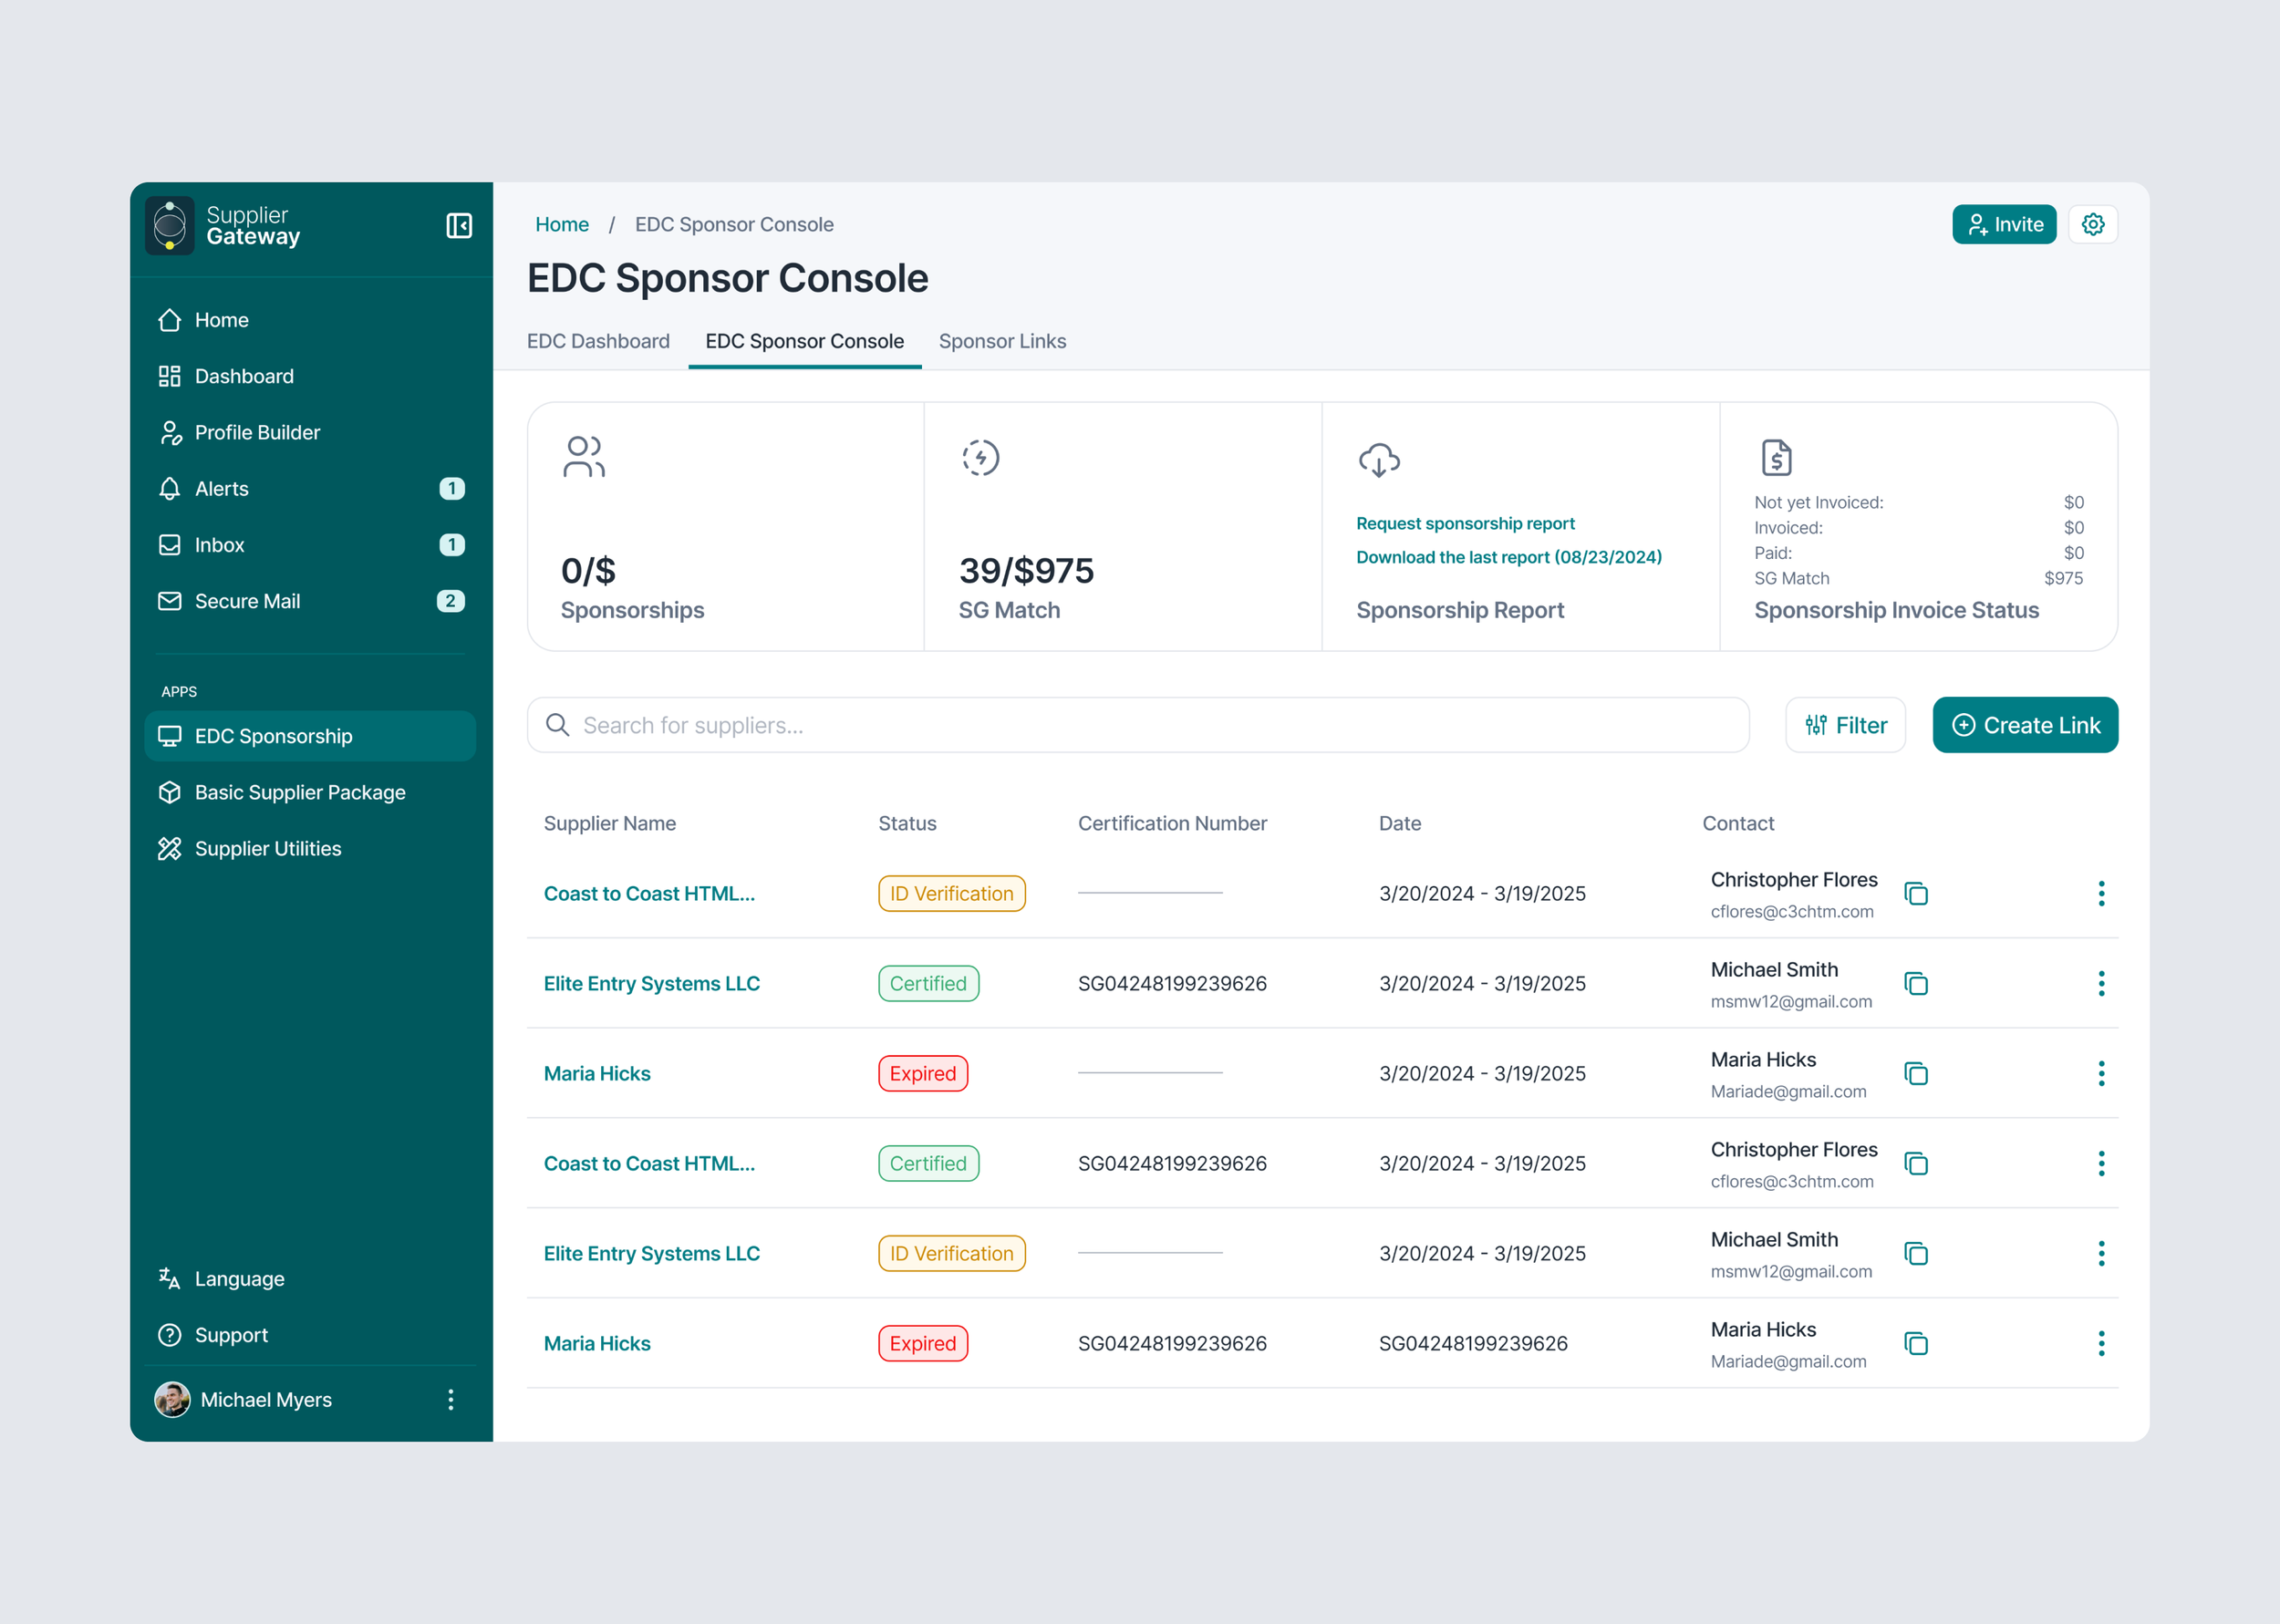The image size is (2280, 1624).
Task: Copy Michael Smith contact for Certified row
Action: tap(1915, 984)
